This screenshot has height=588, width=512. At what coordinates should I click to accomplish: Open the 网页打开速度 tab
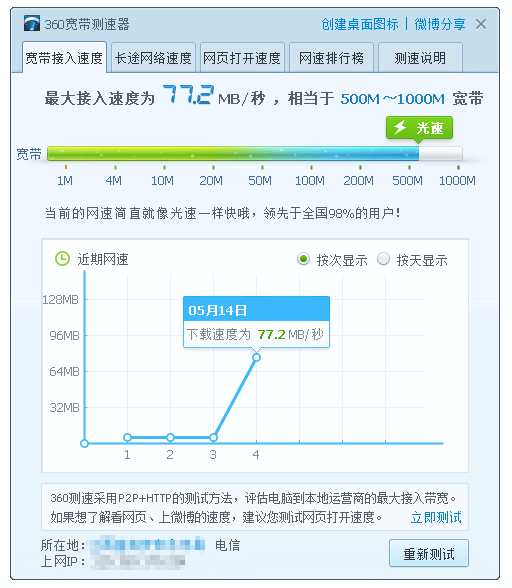[x=242, y=58]
